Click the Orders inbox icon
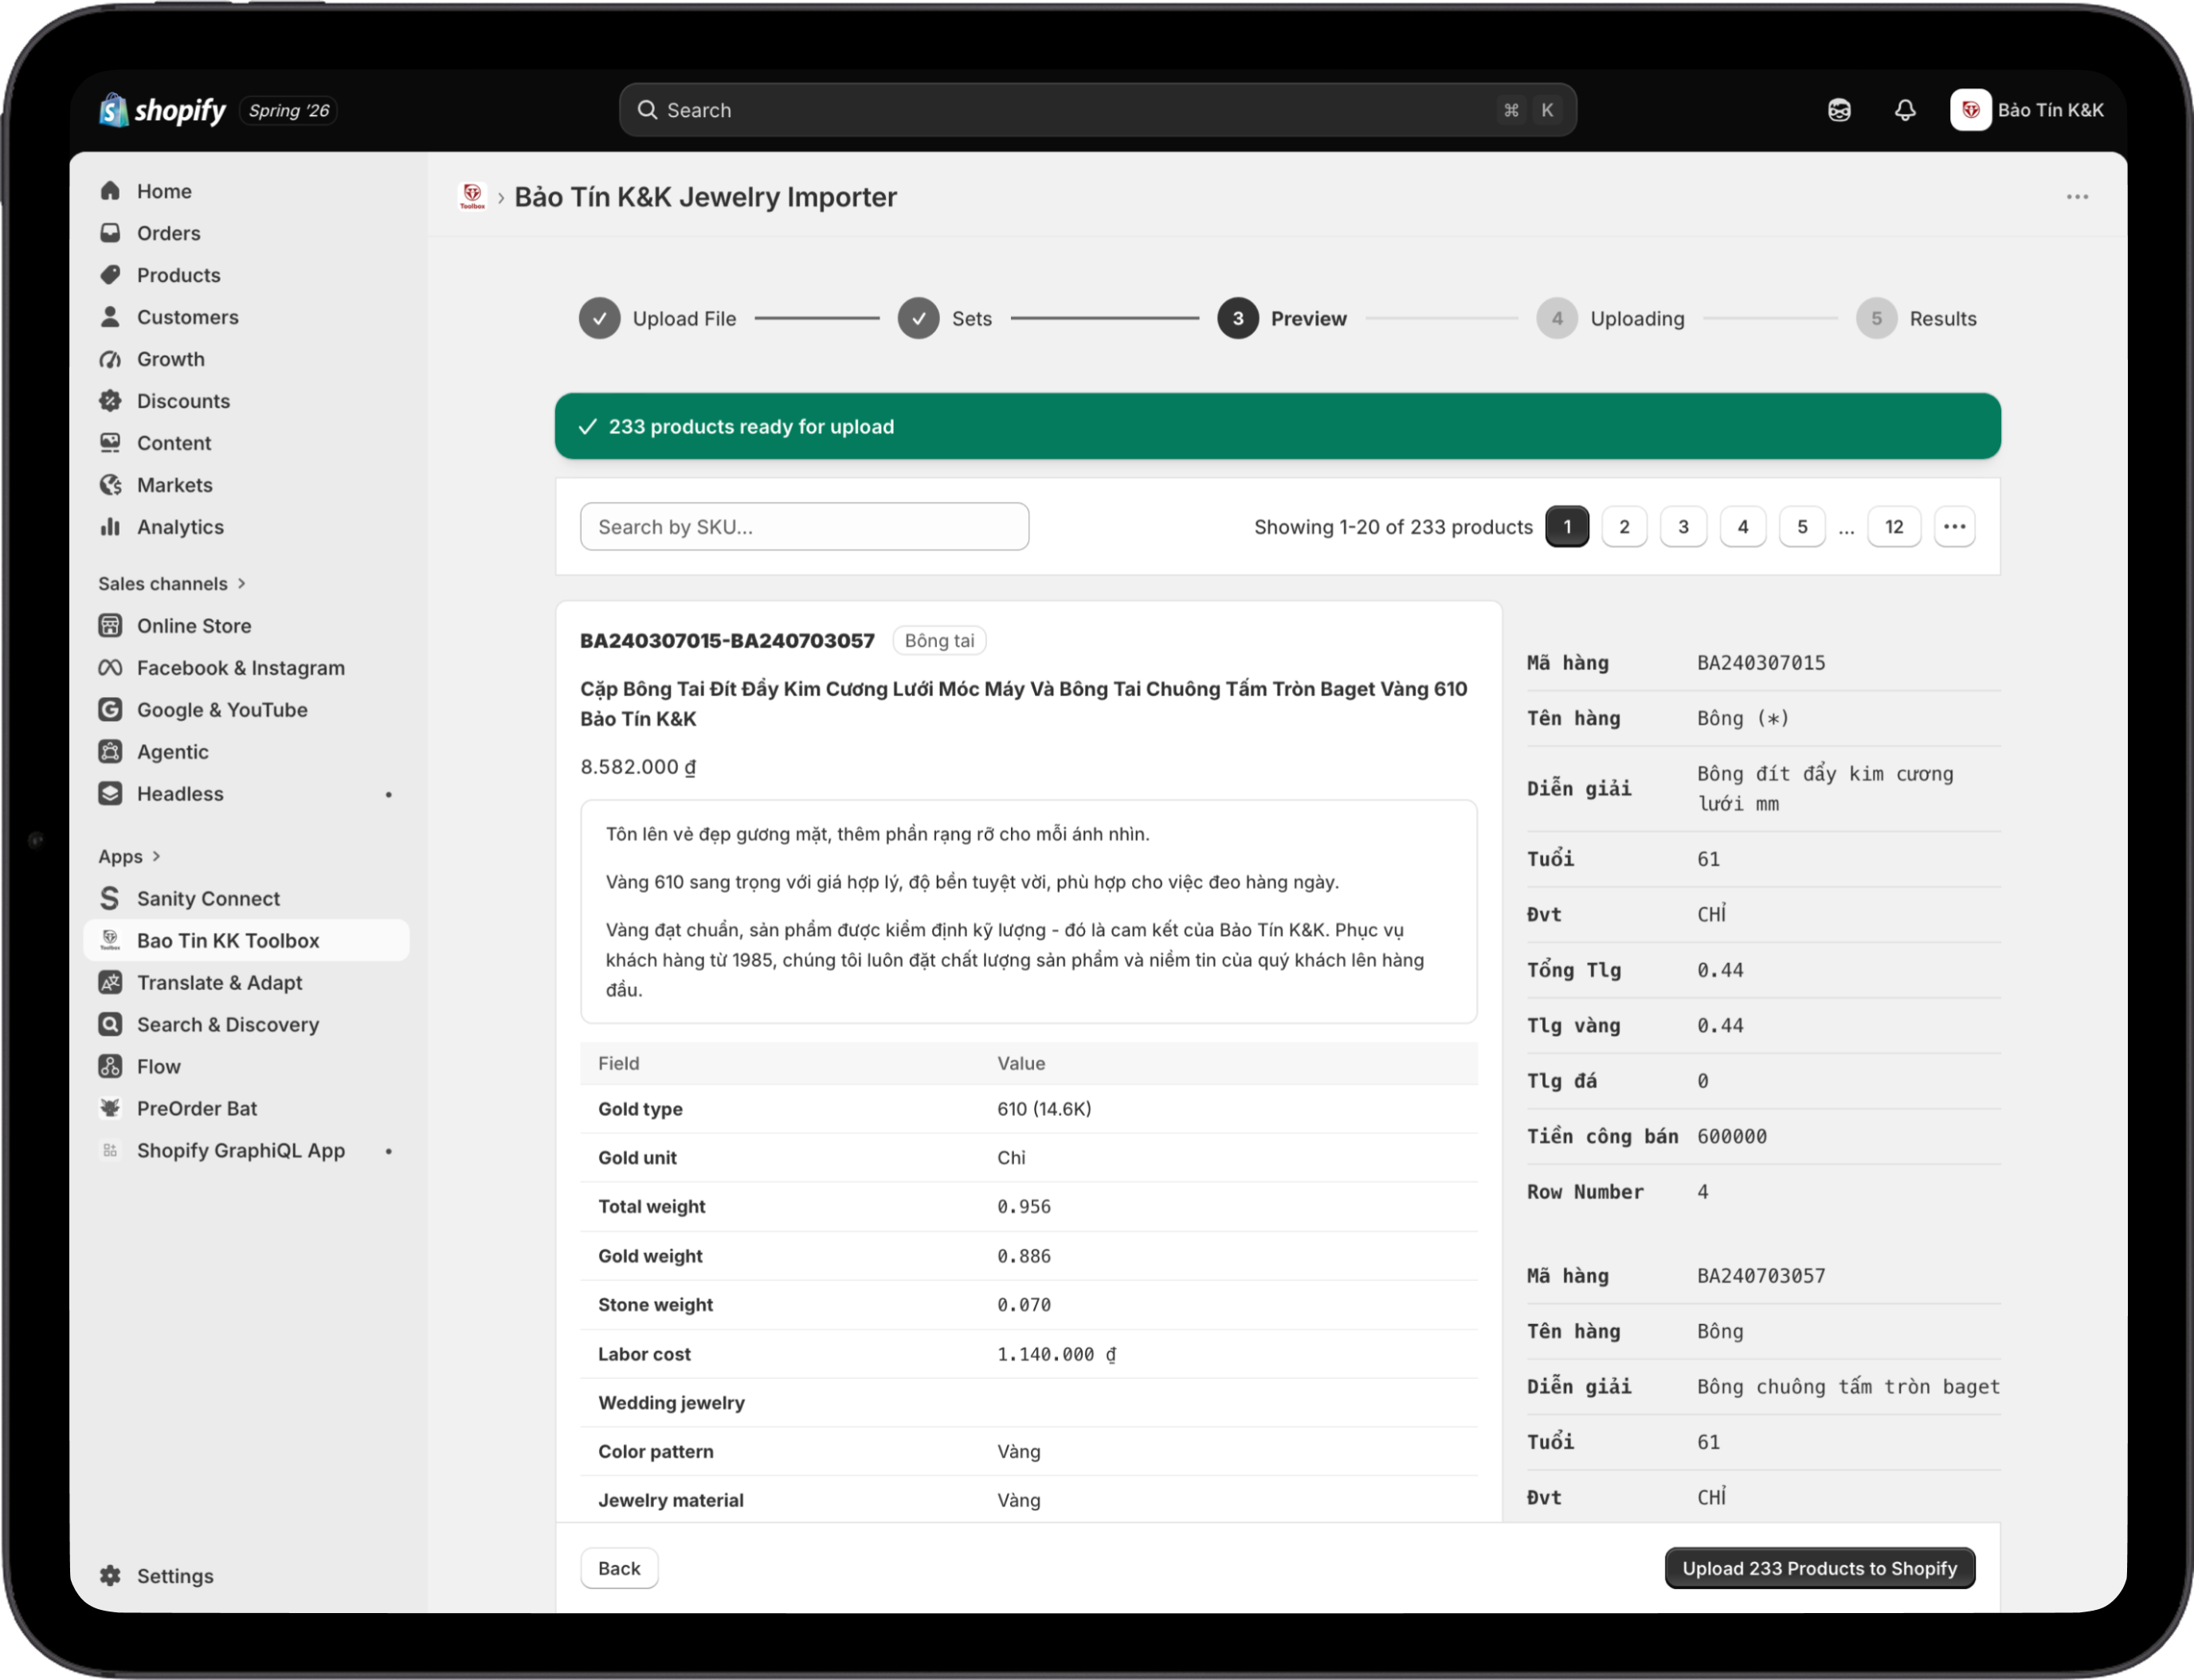This screenshot has width=2194, height=1680. pos(110,233)
